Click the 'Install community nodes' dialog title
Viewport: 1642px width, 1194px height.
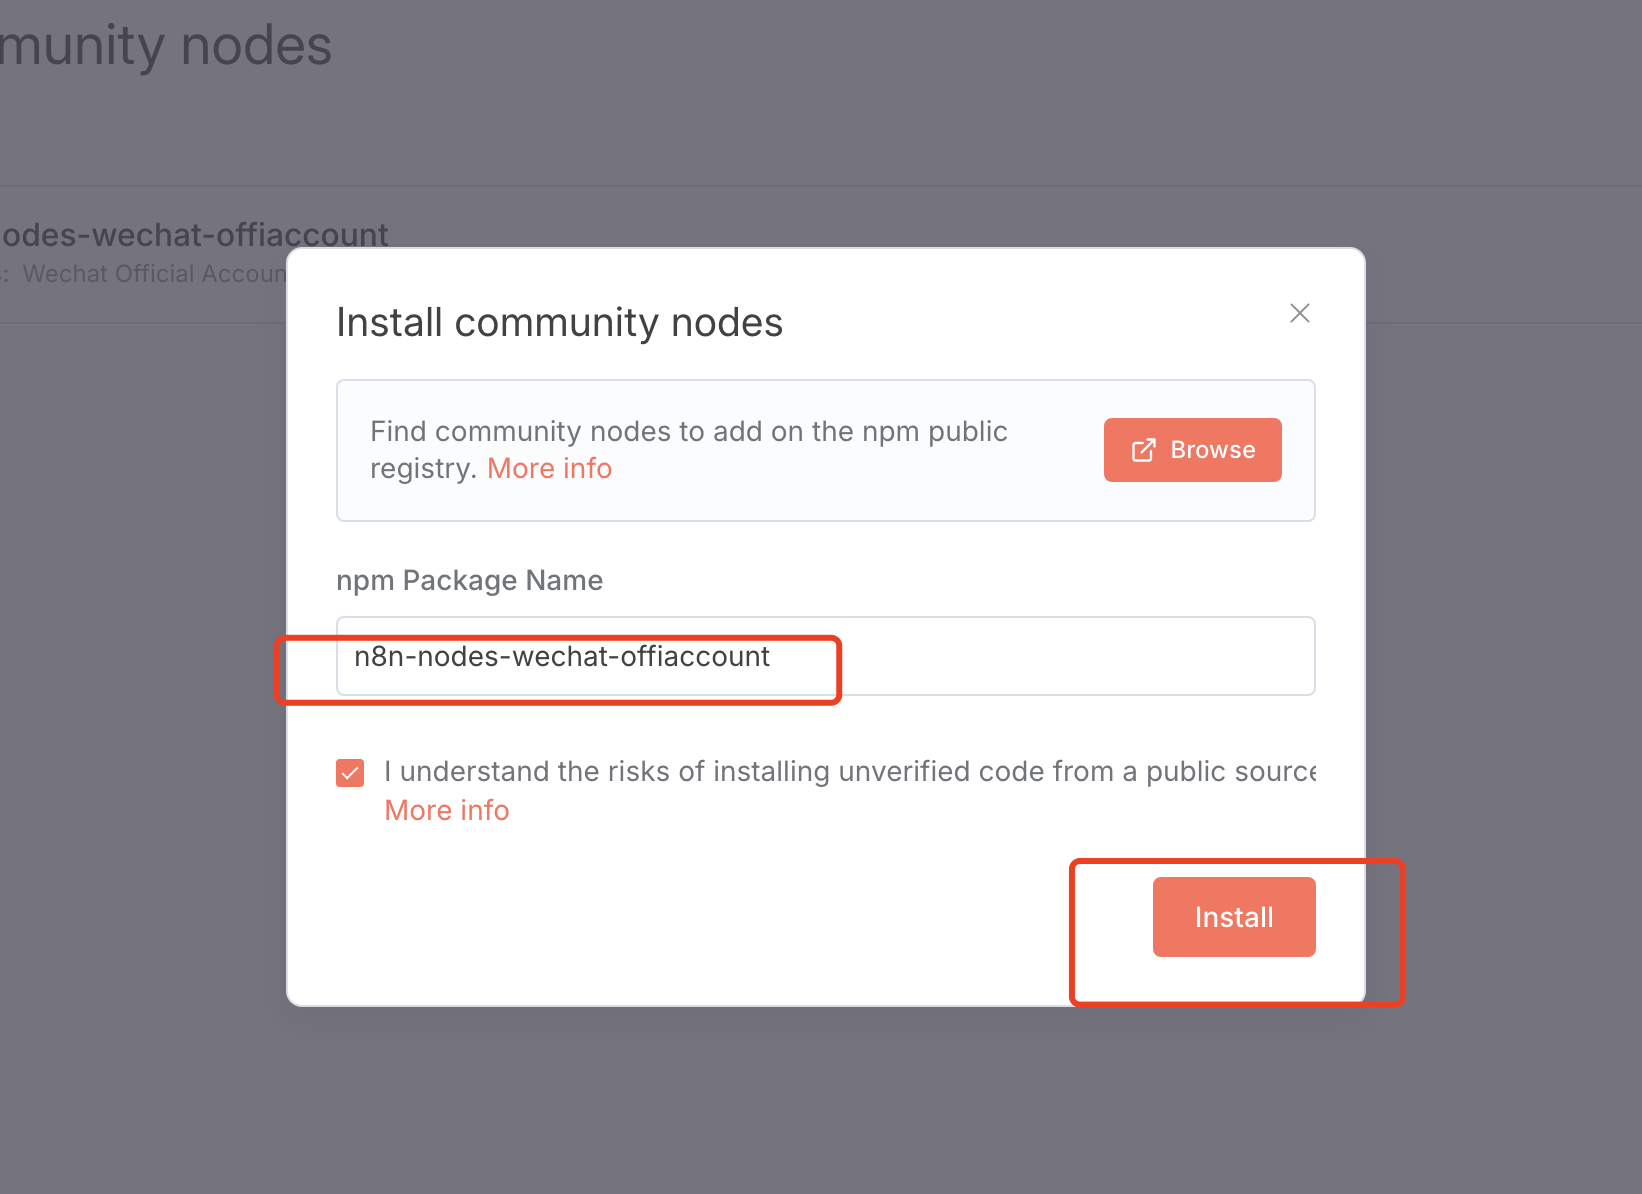(x=559, y=322)
